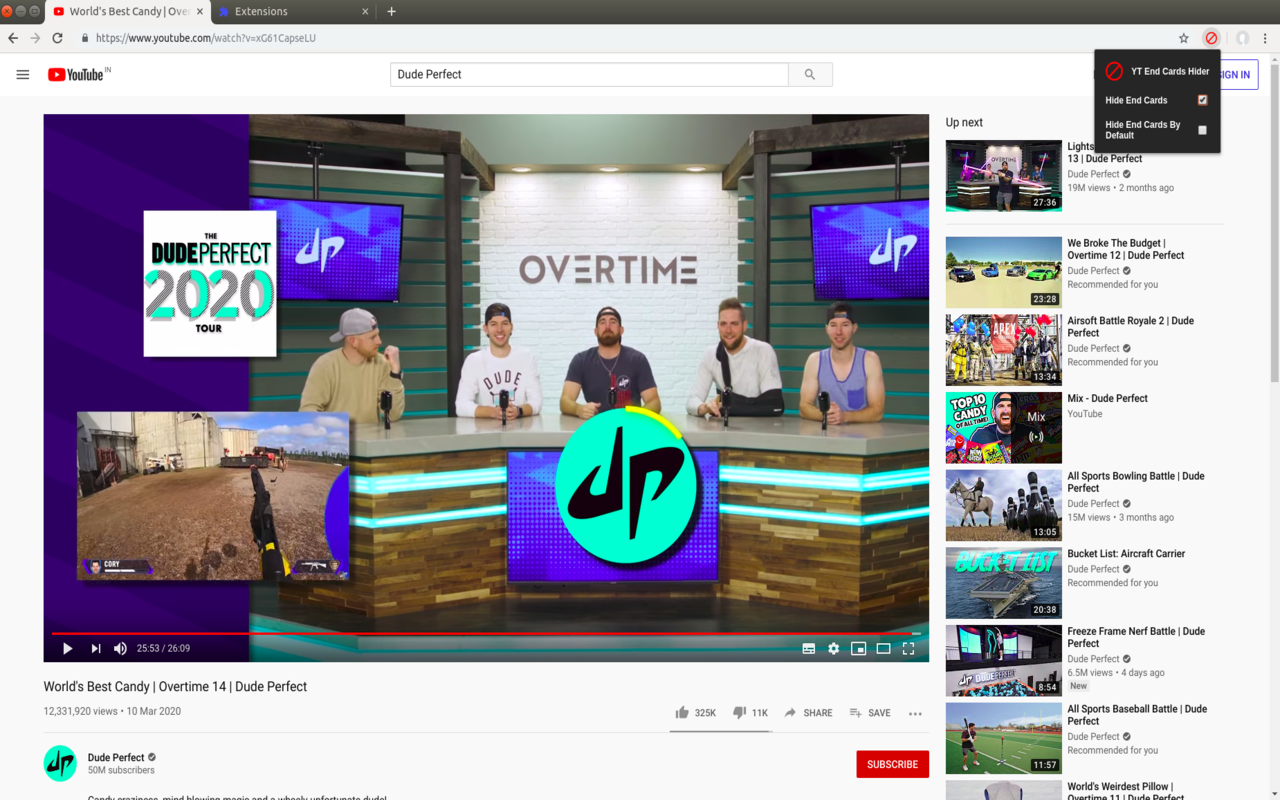Close the Extensions tab
1280x800 pixels.
point(365,12)
